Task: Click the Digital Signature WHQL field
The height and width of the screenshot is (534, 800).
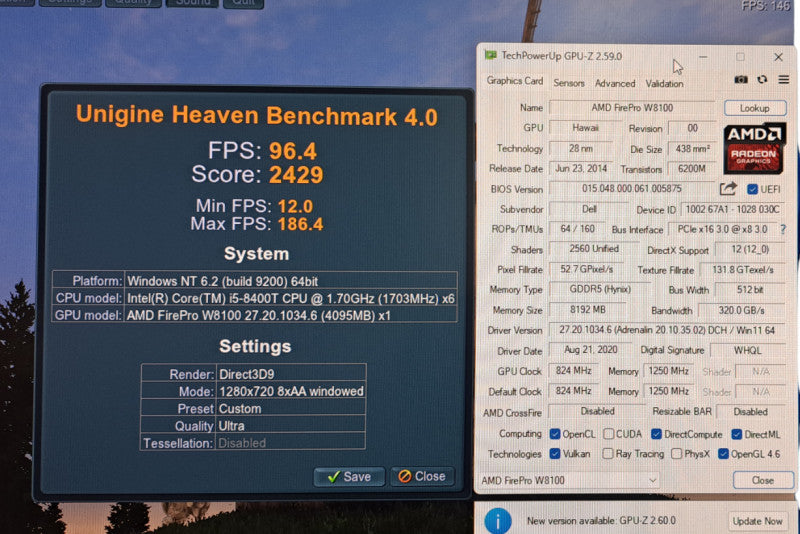Action: coord(747,350)
